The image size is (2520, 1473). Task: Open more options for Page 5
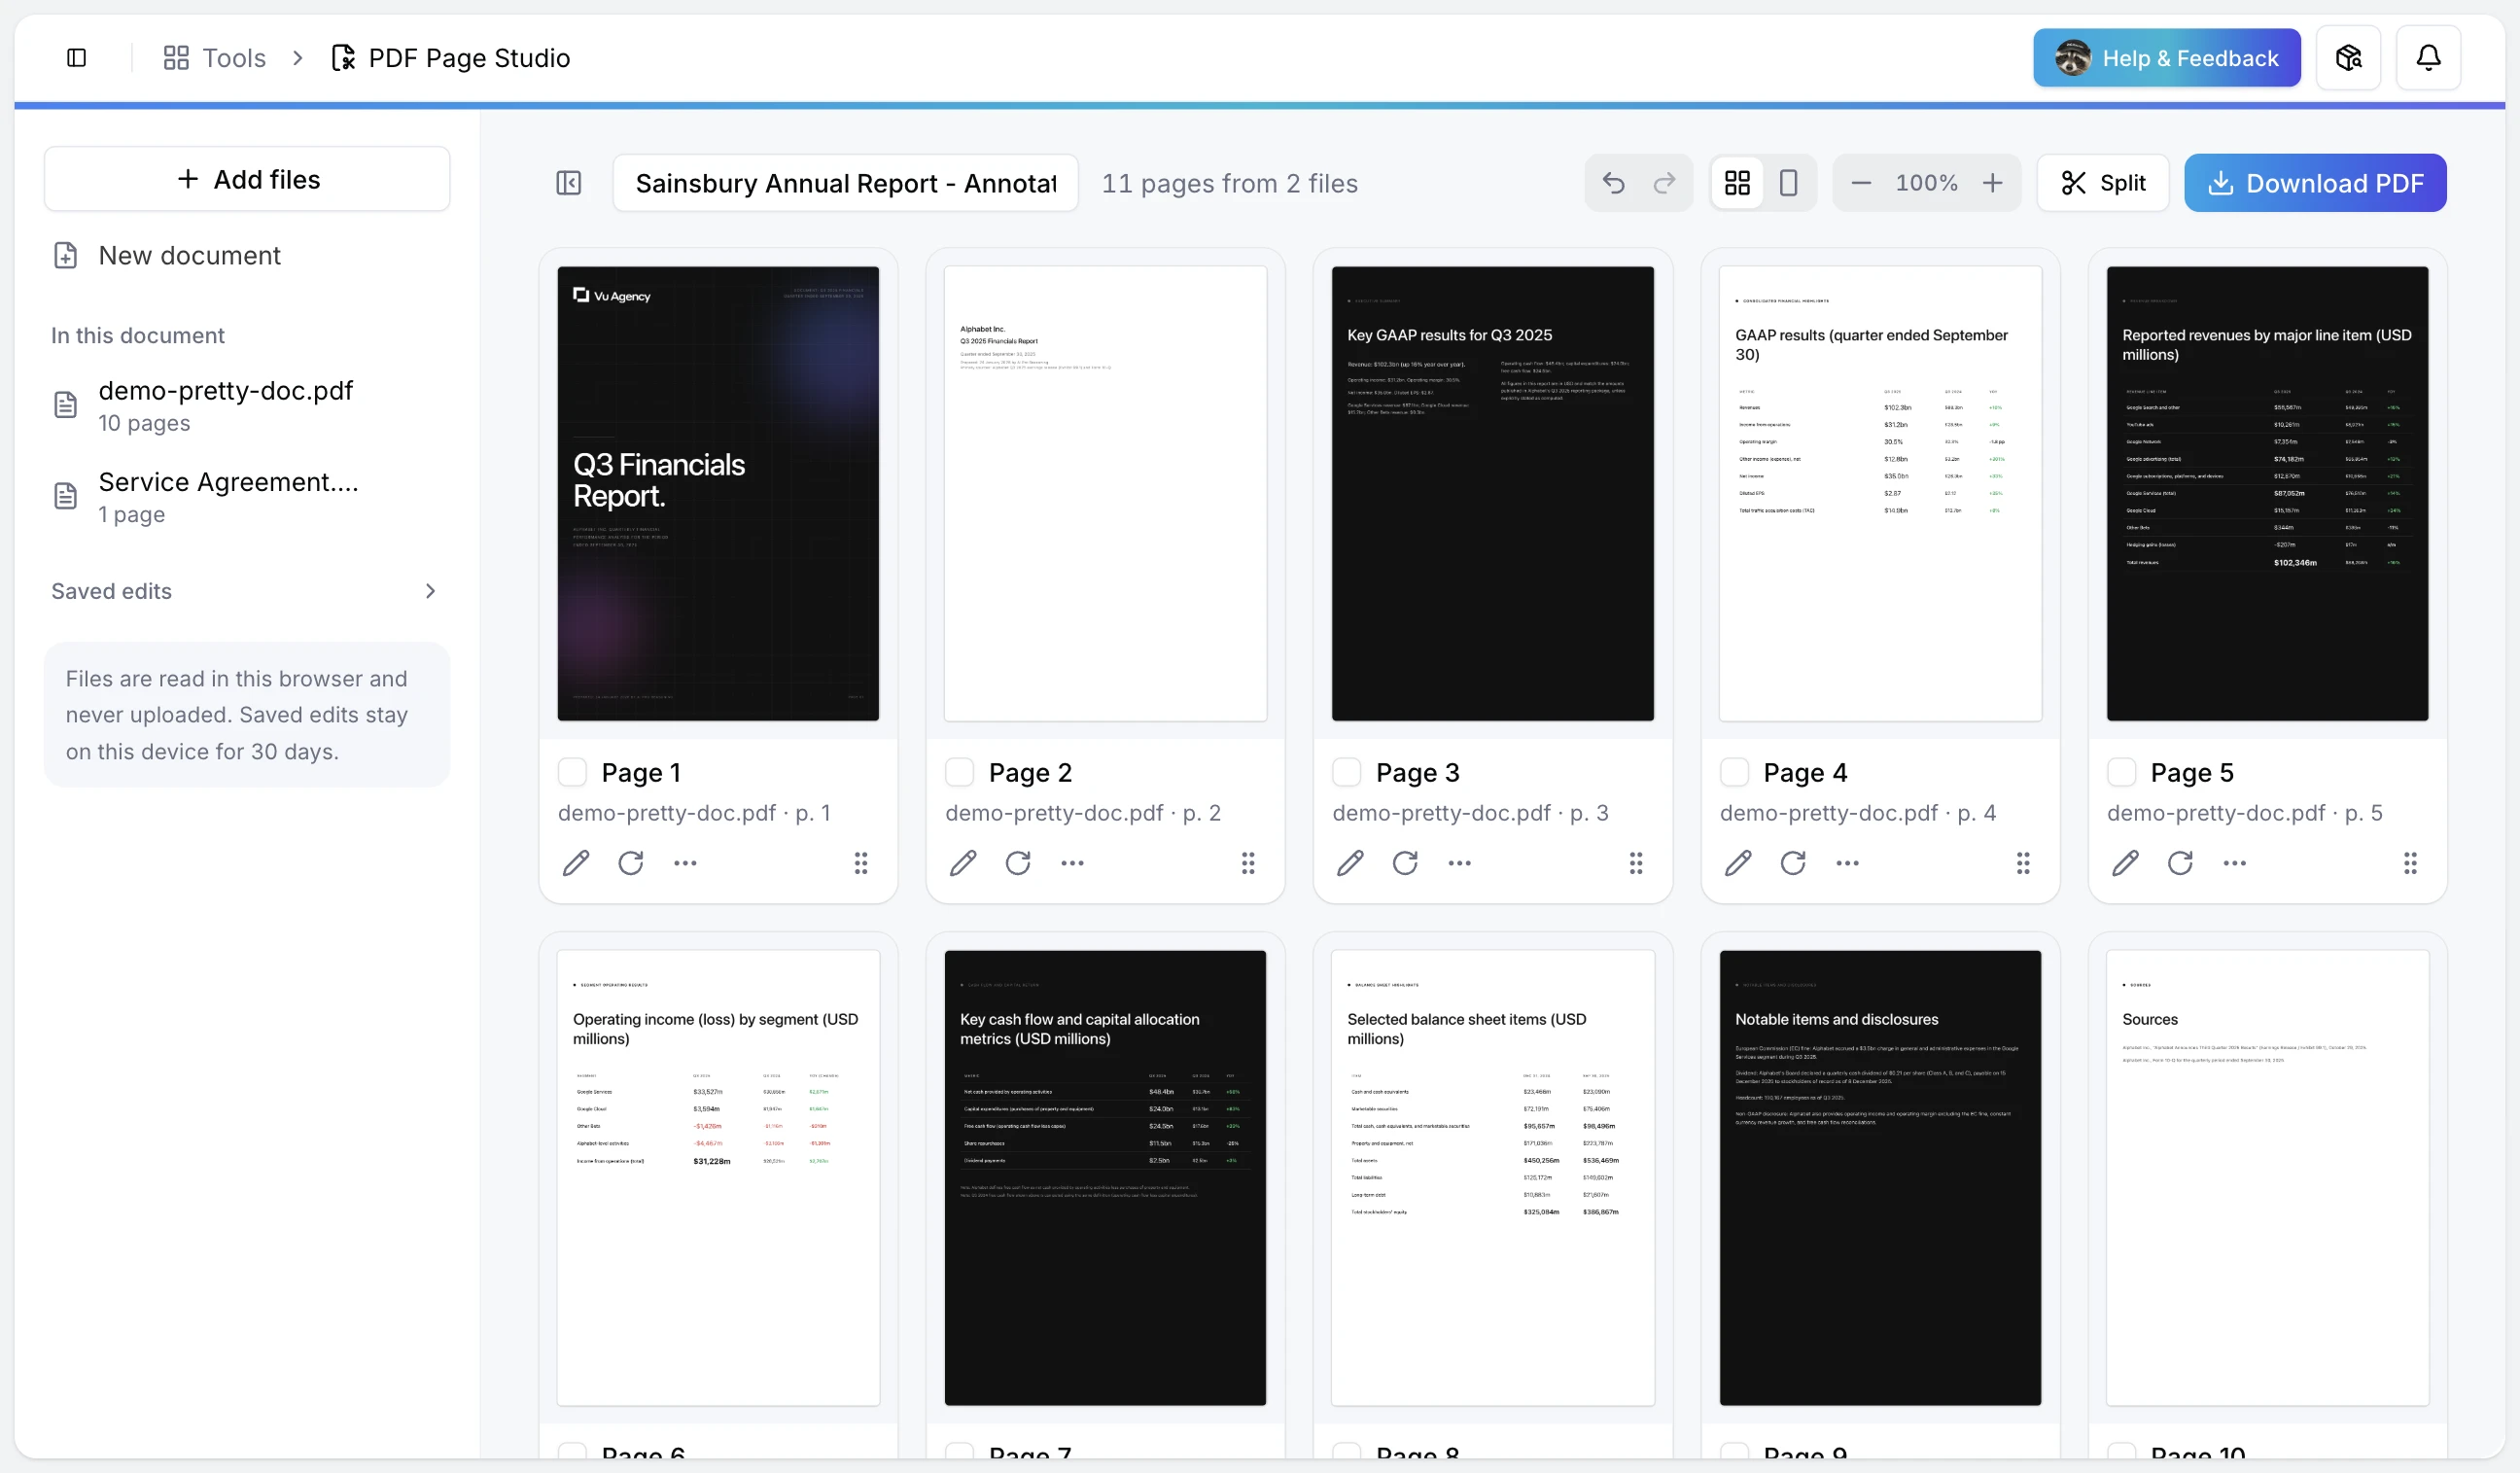click(x=2234, y=863)
